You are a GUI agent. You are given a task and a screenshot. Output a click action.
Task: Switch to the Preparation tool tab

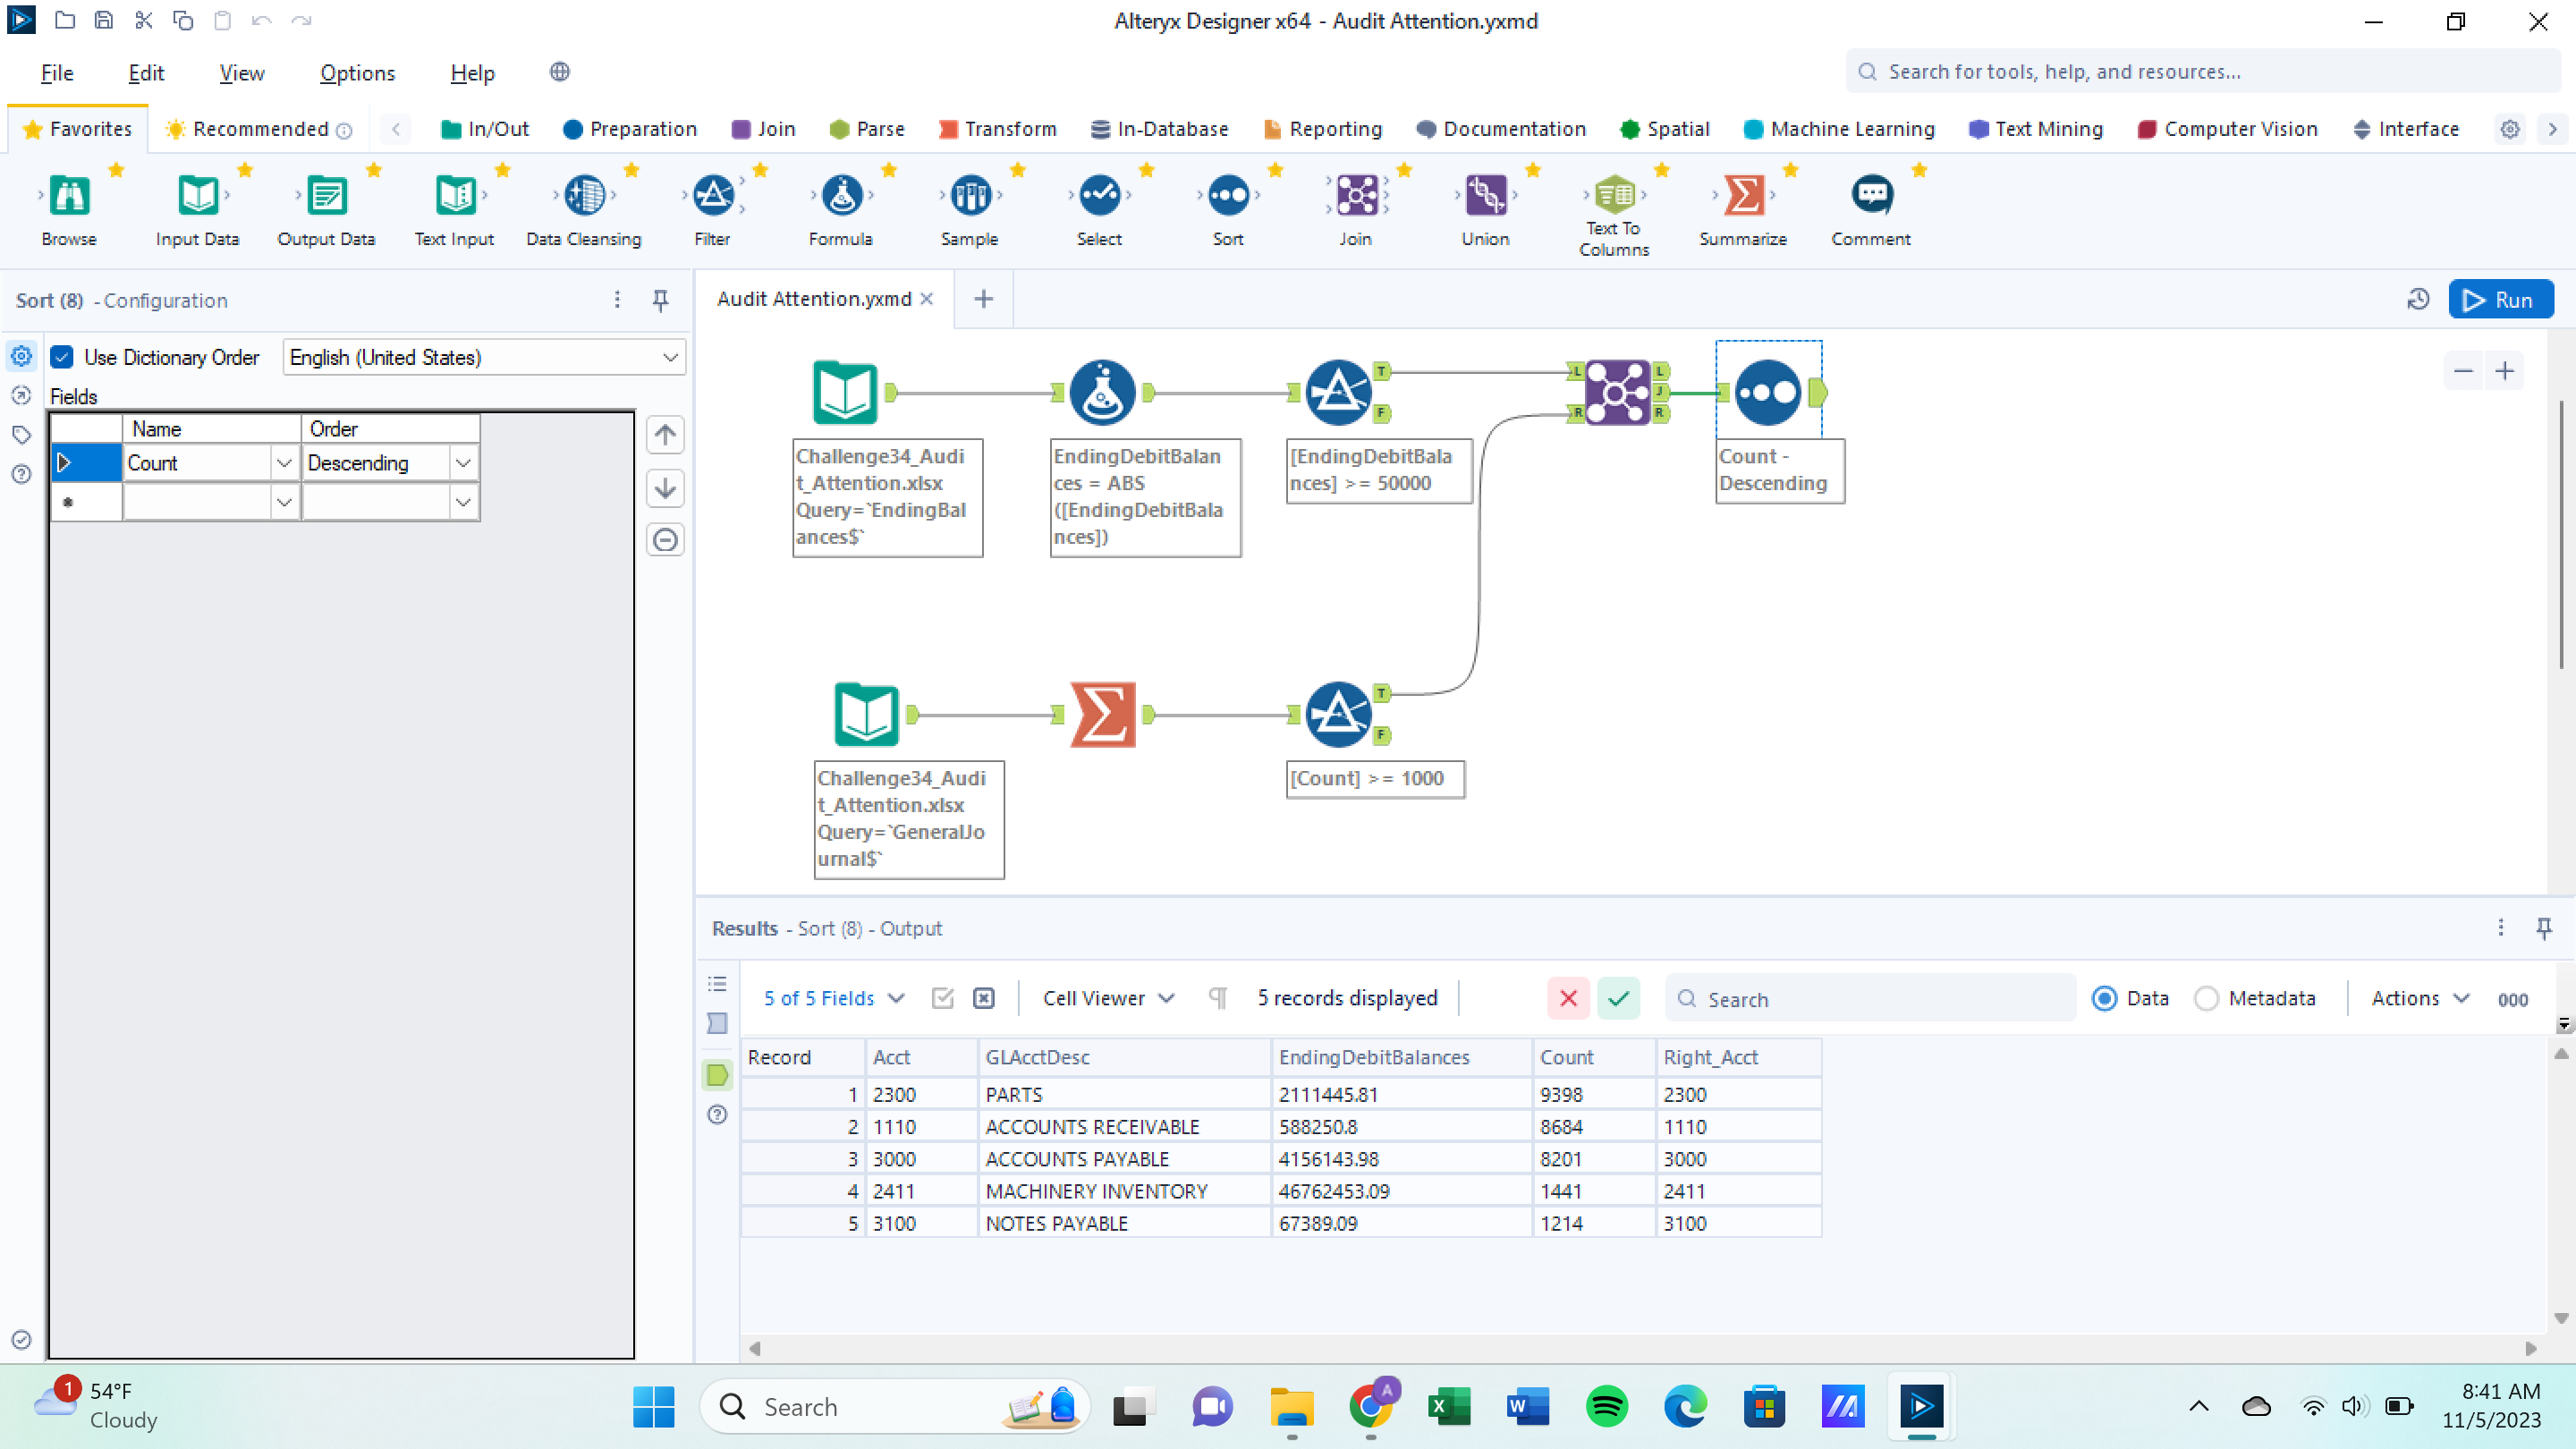[x=630, y=129]
